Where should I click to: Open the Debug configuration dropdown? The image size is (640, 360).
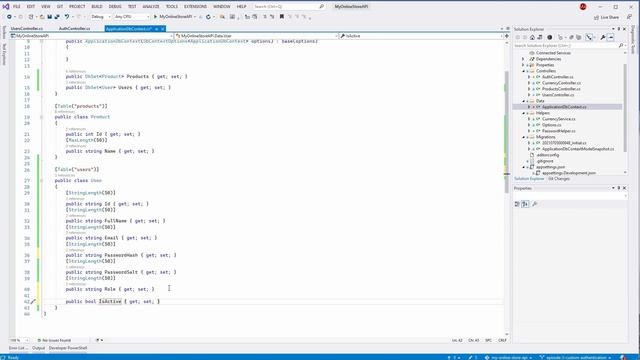(100, 17)
